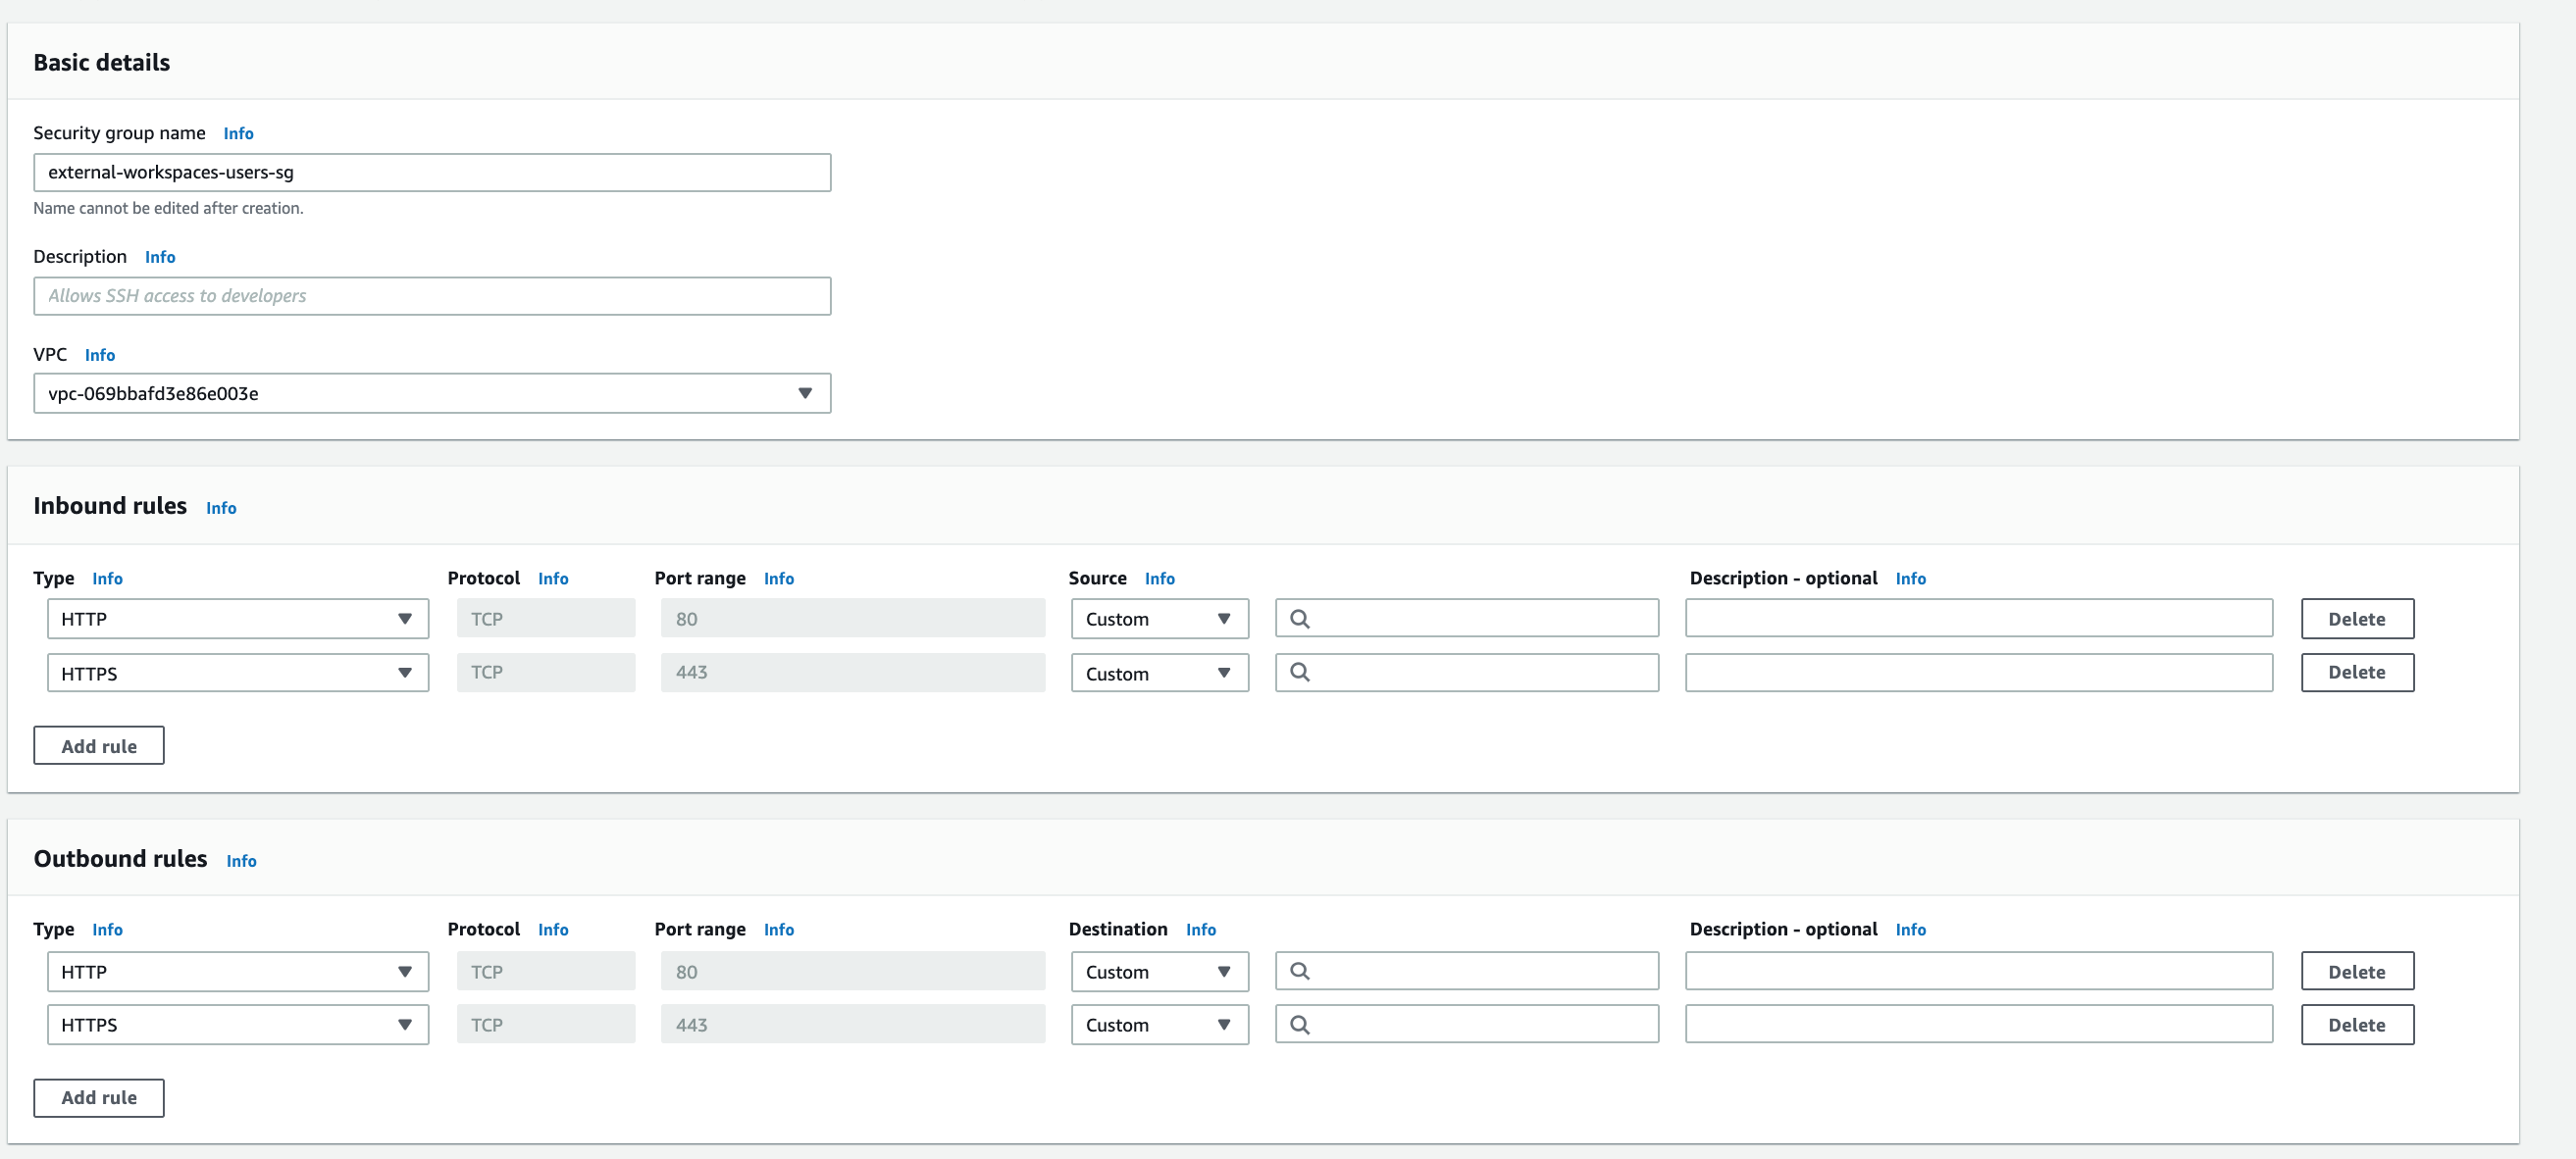The width and height of the screenshot is (2576, 1159).
Task: Open the Source dropdown set to Custom for HTTPS
Action: (x=1159, y=672)
